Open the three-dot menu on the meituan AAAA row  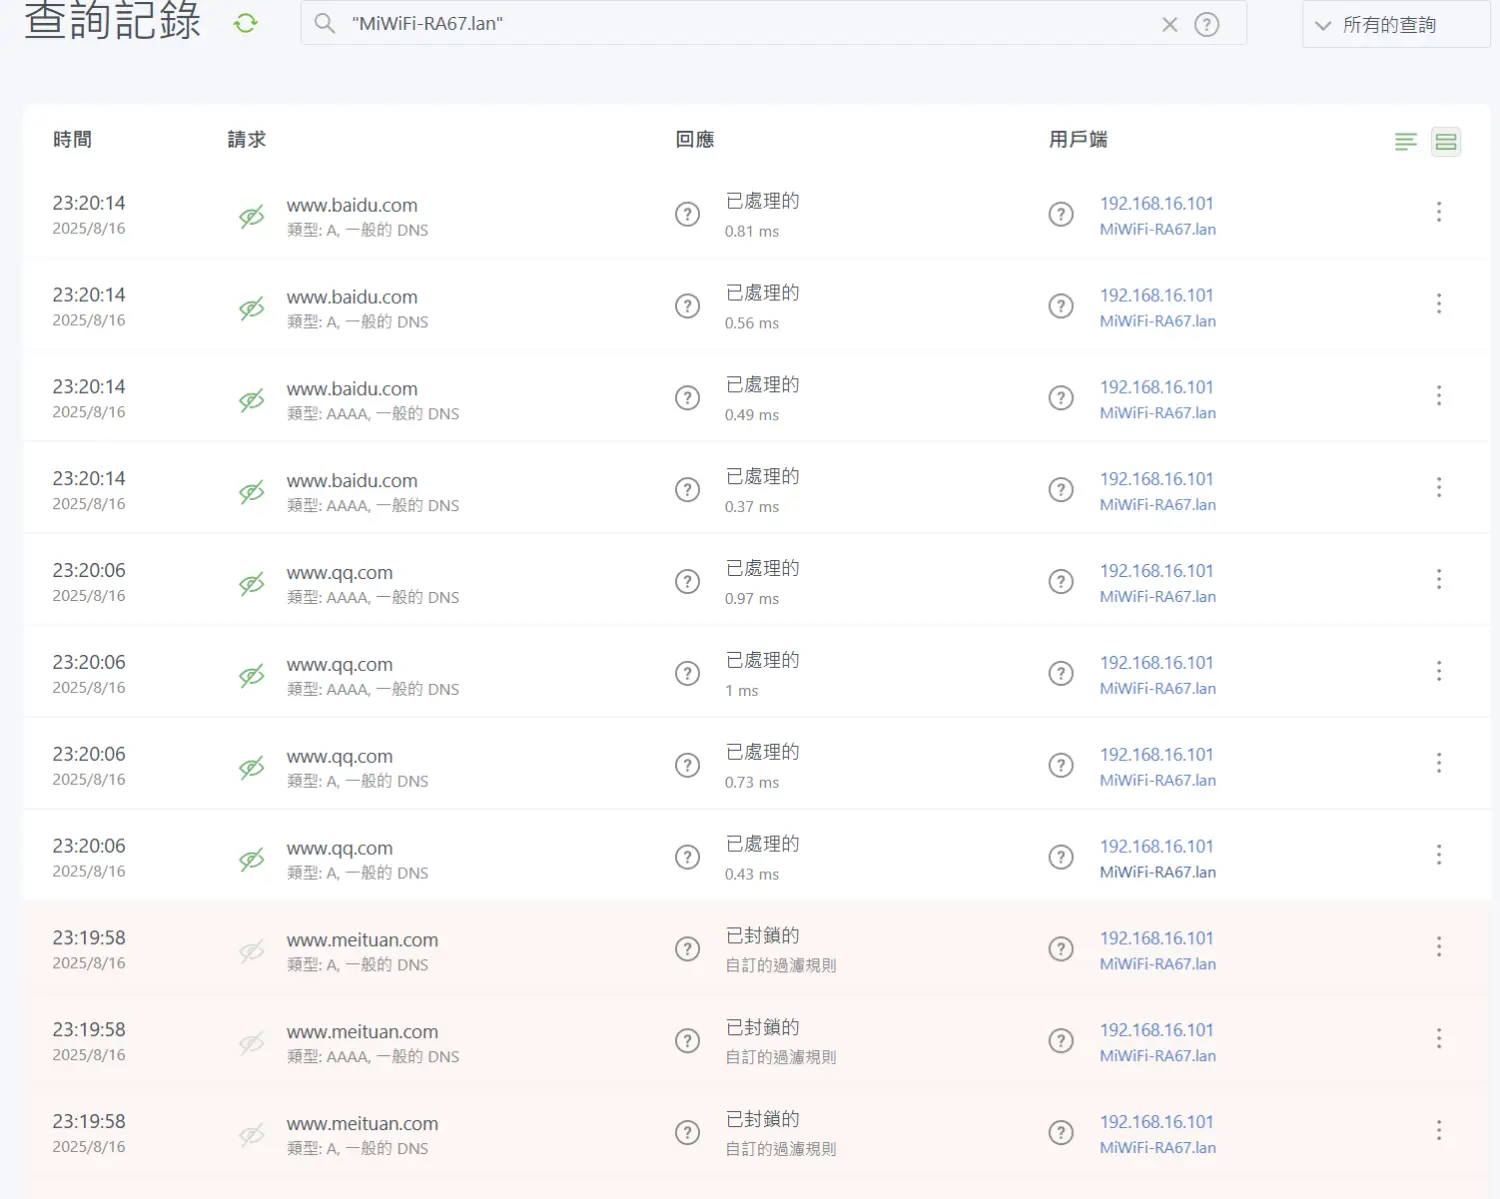(1439, 1039)
